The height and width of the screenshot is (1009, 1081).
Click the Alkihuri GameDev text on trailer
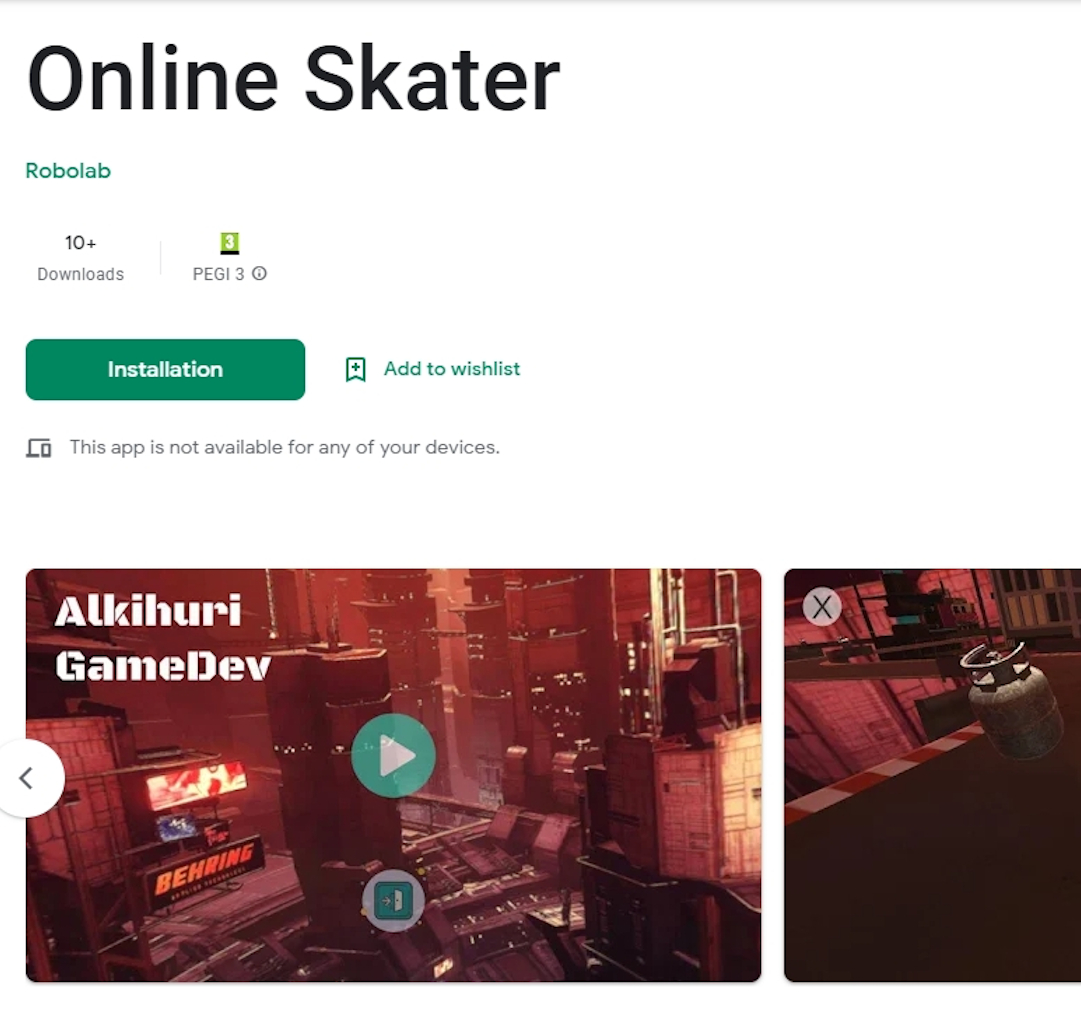(x=163, y=639)
